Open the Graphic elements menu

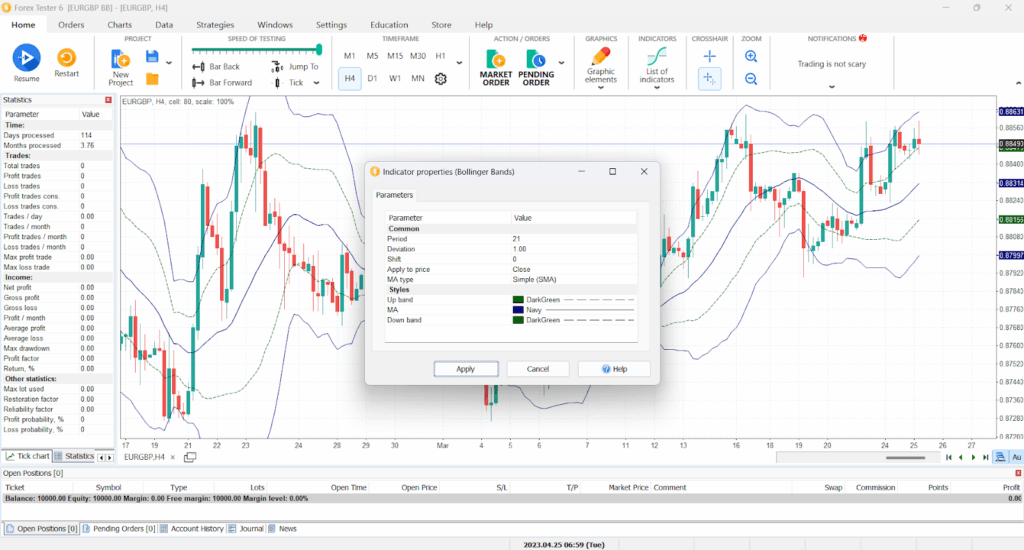(601, 67)
